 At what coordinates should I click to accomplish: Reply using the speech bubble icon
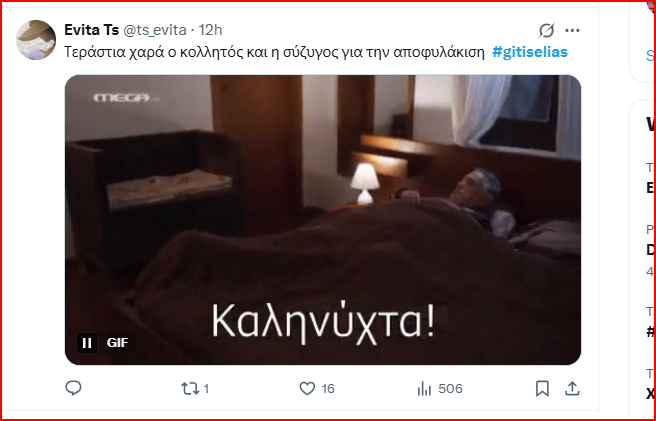(73, 389)
